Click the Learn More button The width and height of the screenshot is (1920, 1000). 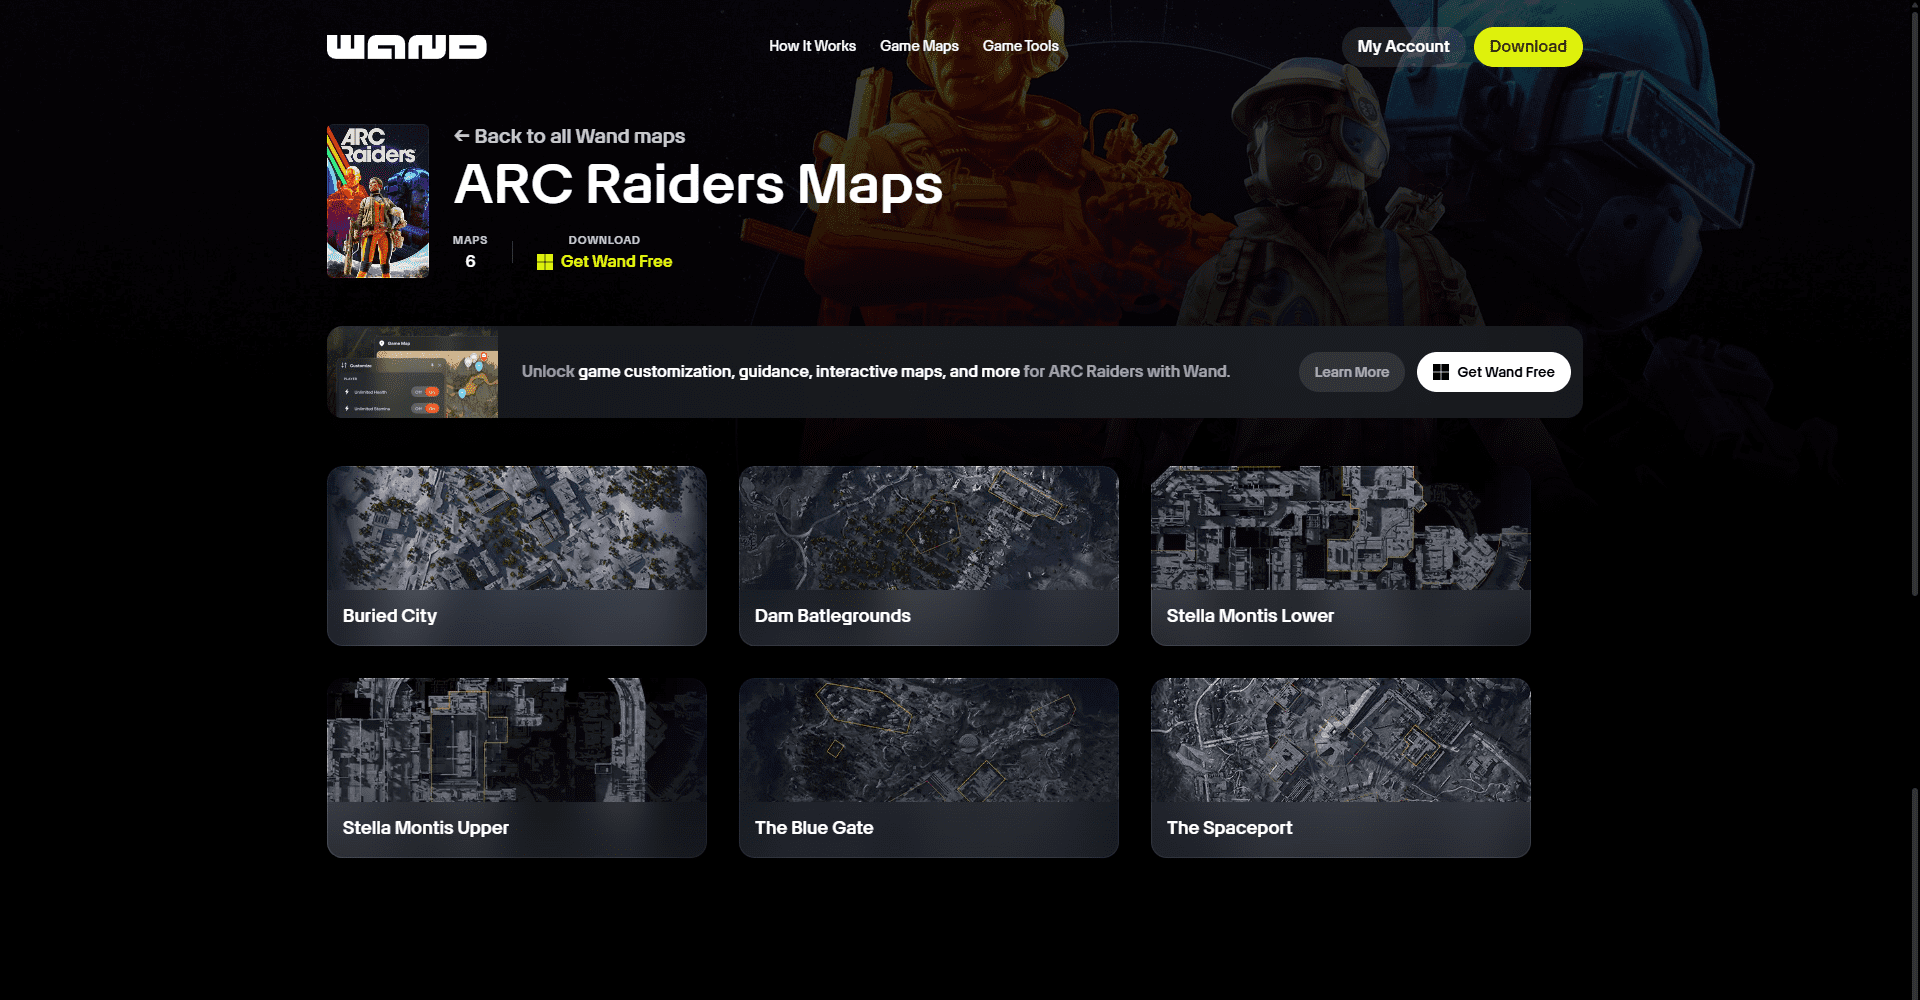(1351, 371)
